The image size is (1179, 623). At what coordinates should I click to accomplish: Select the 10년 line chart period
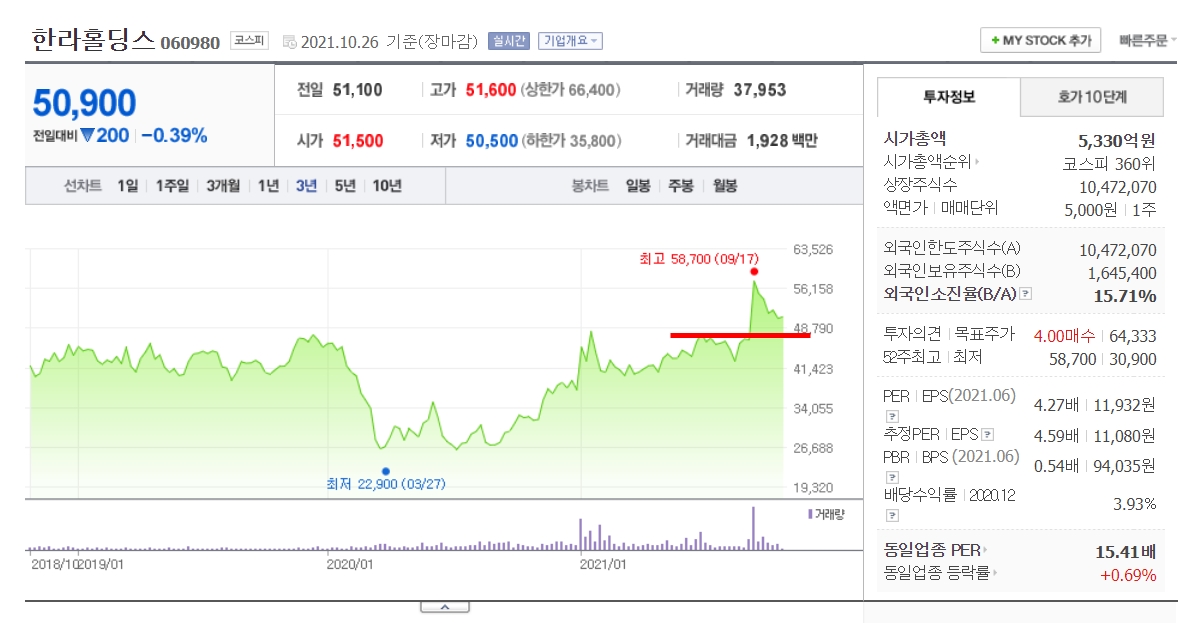coord(387,186)
